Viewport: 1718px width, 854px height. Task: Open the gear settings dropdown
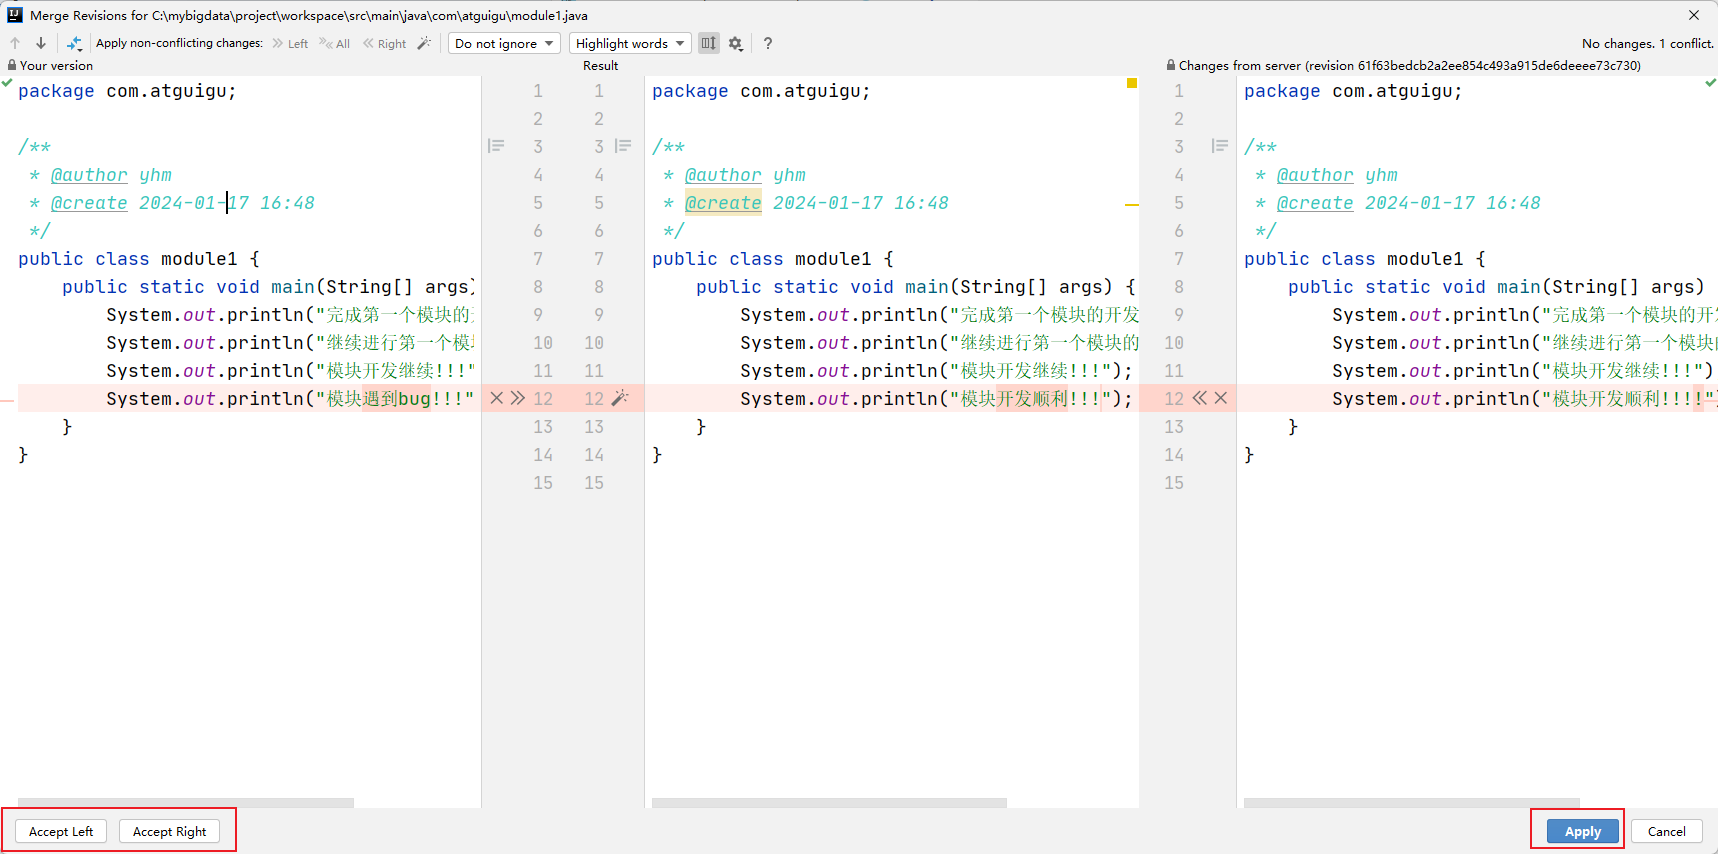736,43
